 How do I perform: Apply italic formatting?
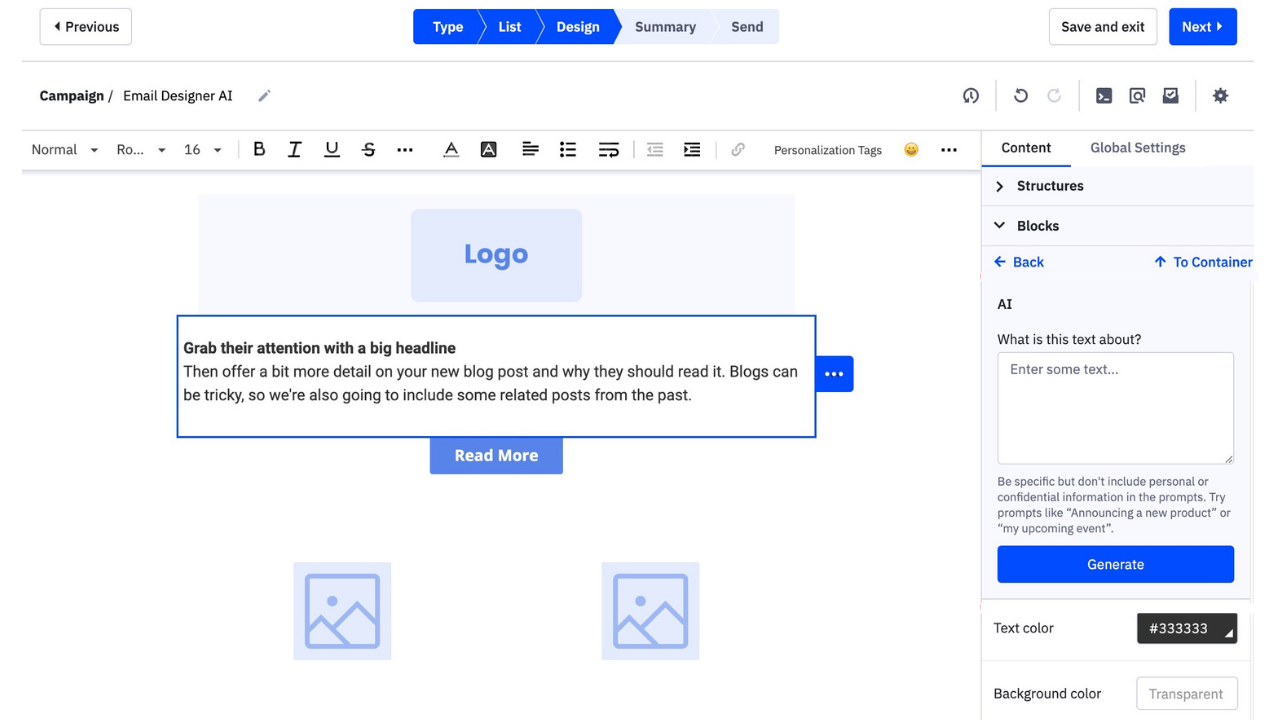click(x=294, y=149)
